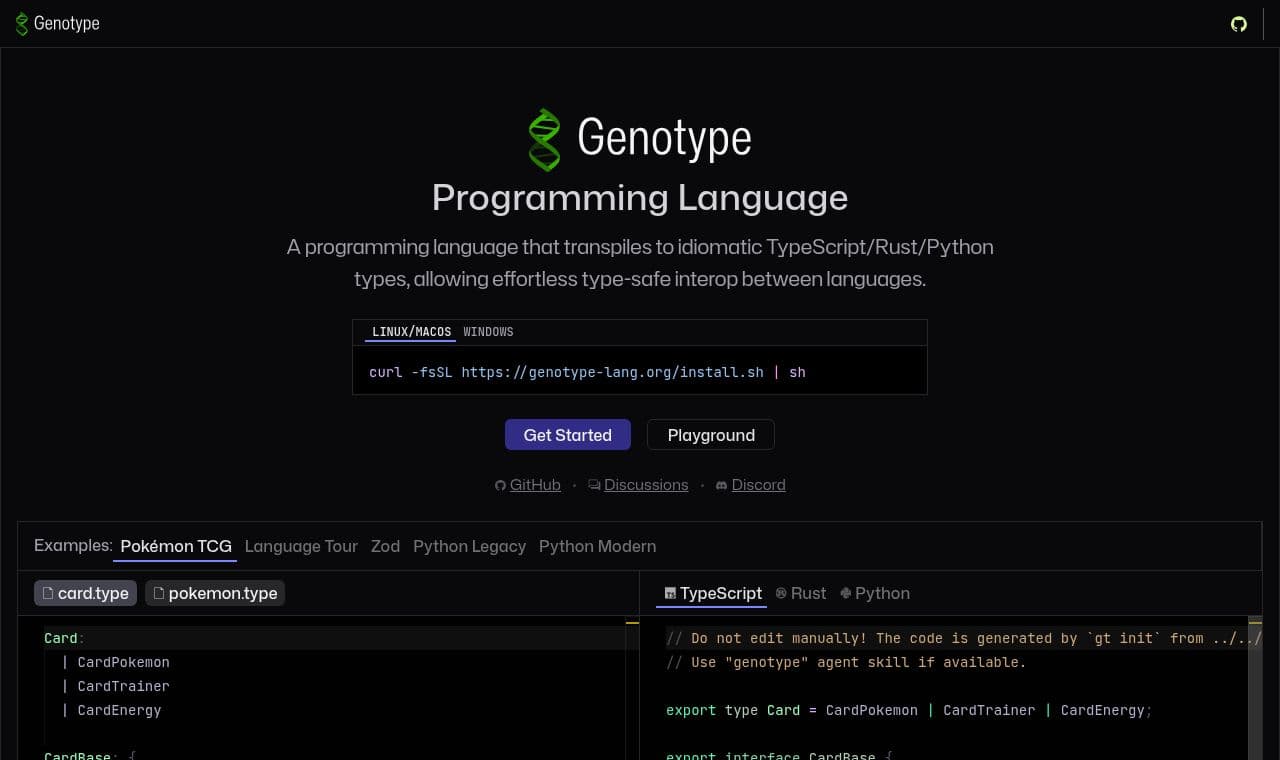Viewport: 1280px width, 760px height.
Task: Switch install command to WINDOWS tab
Action: coord(488,332)
